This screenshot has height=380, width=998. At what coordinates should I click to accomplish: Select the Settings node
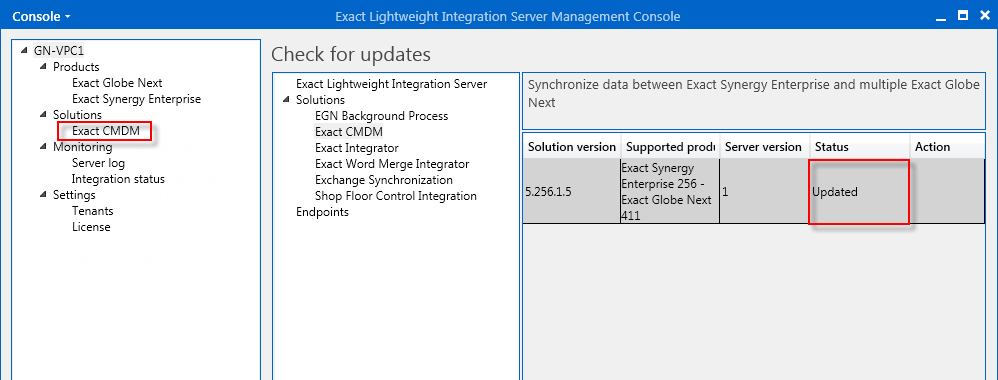point(74,195)
